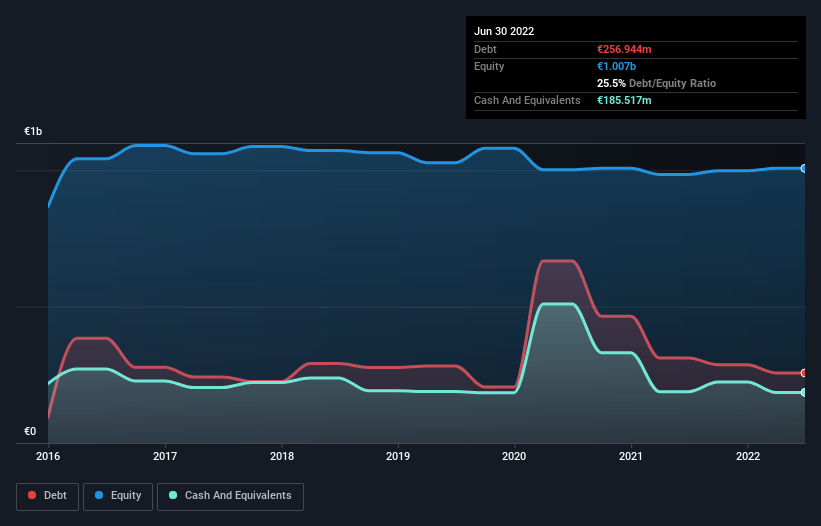Viewport: 821px width, 526px height.
Task: Select the Debt endpoint marker on chart
Action: click(804, 373)
